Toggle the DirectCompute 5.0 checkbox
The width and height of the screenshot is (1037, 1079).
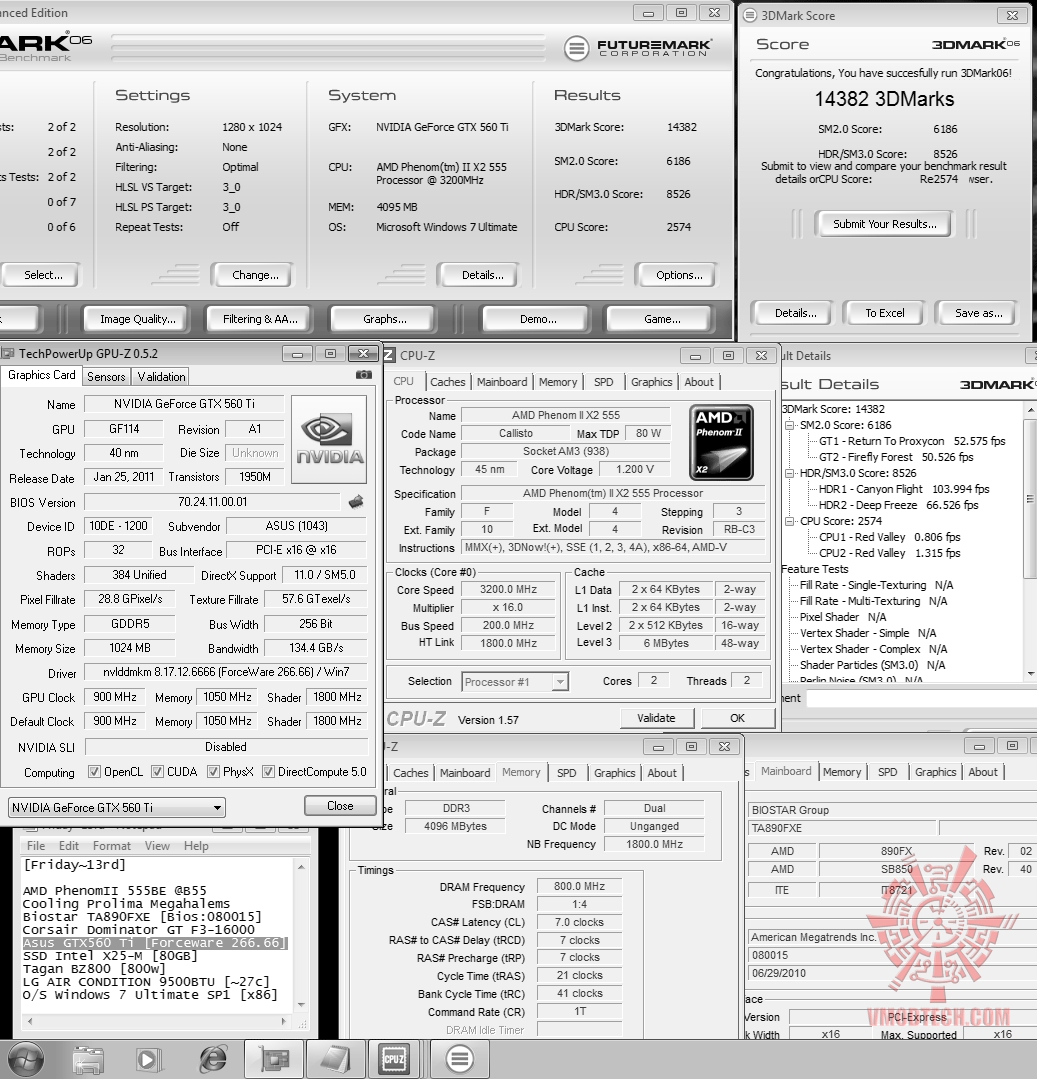click(268, 771)
